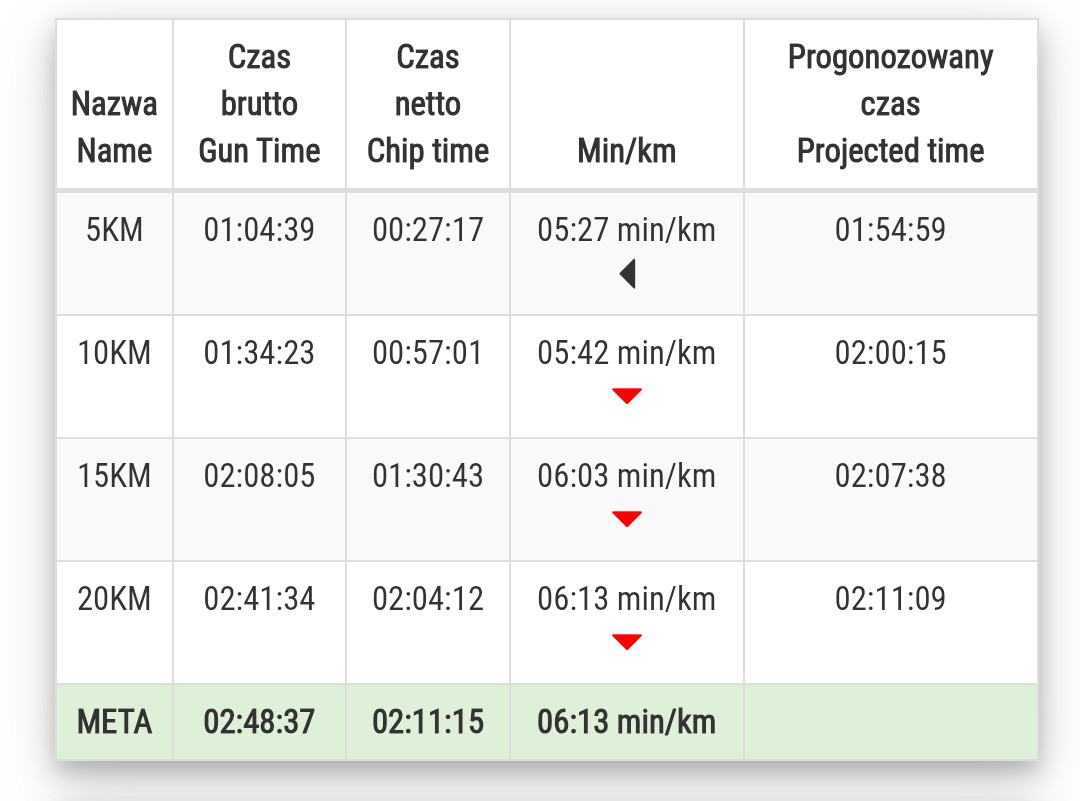Click the 15KM split label
This screenshot has width=1080, height=801.
coord(114,476)
